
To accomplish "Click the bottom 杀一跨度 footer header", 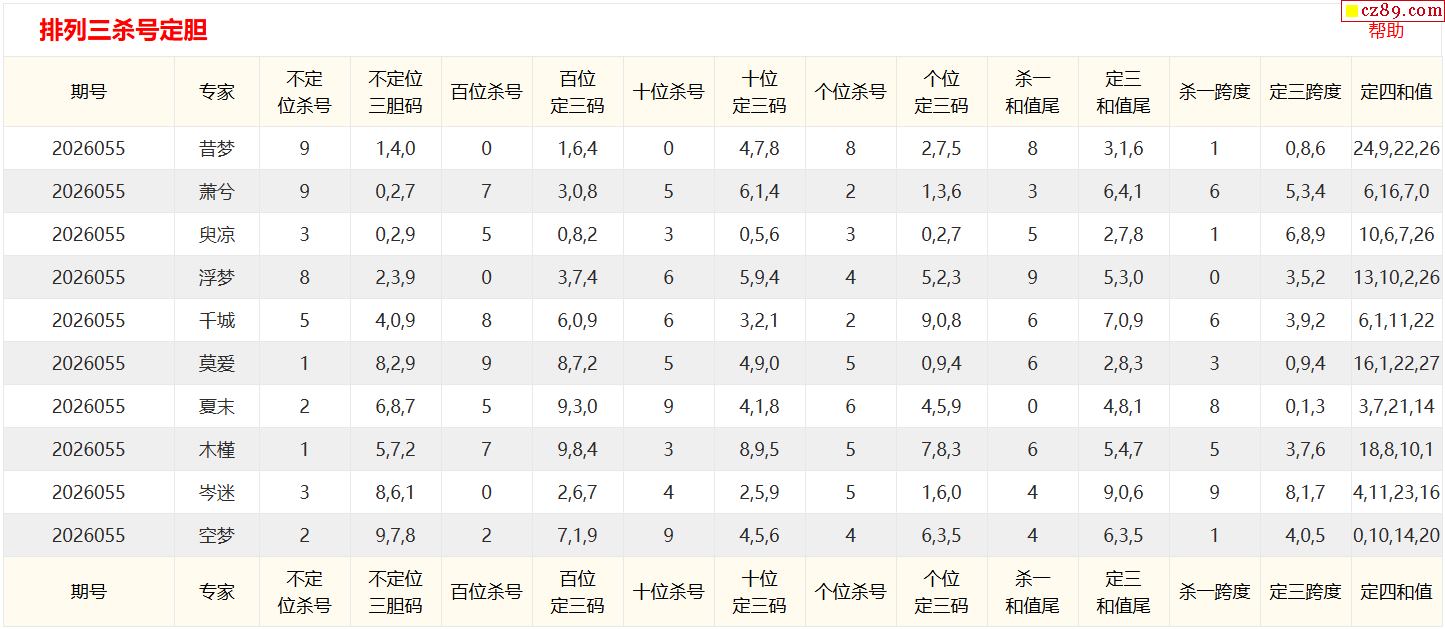I will click(x=1214, y=592).
